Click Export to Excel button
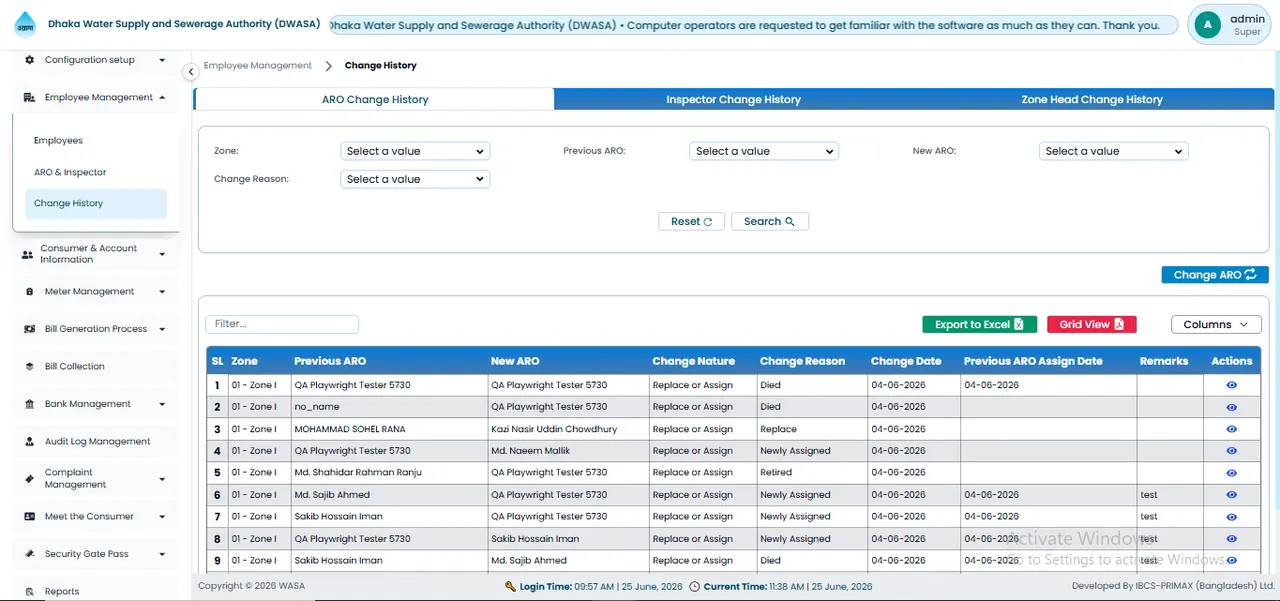1280x601 pixels. tap(979, 324)
